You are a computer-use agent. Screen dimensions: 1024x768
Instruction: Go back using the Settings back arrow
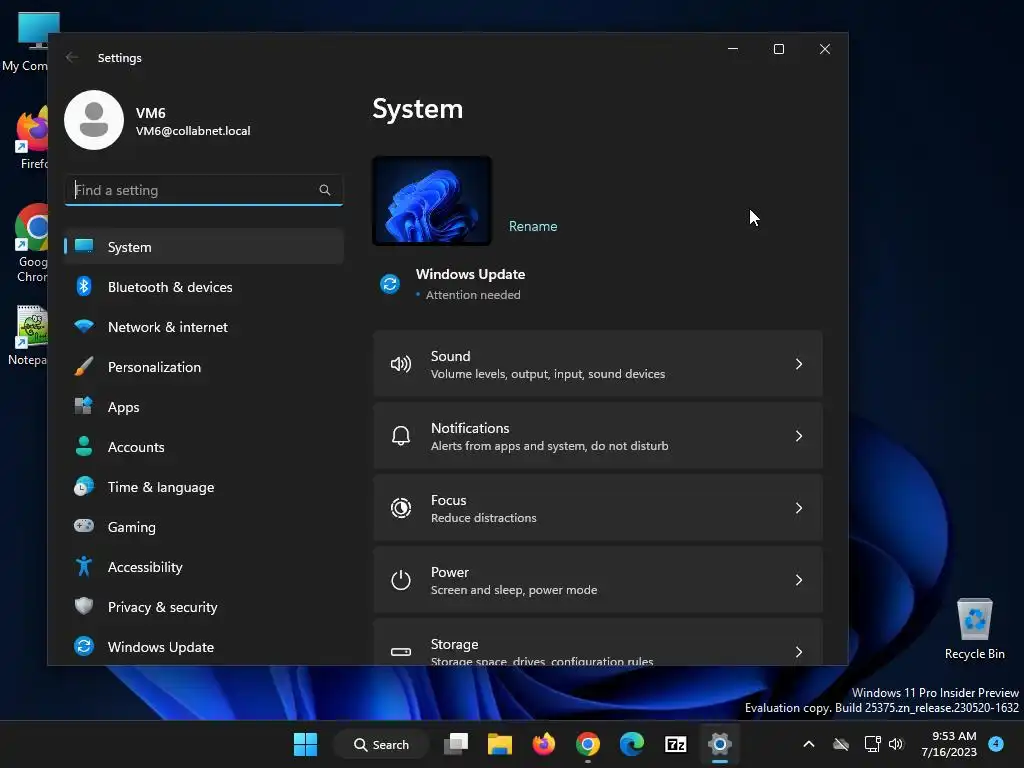click(x=72, y=57)
